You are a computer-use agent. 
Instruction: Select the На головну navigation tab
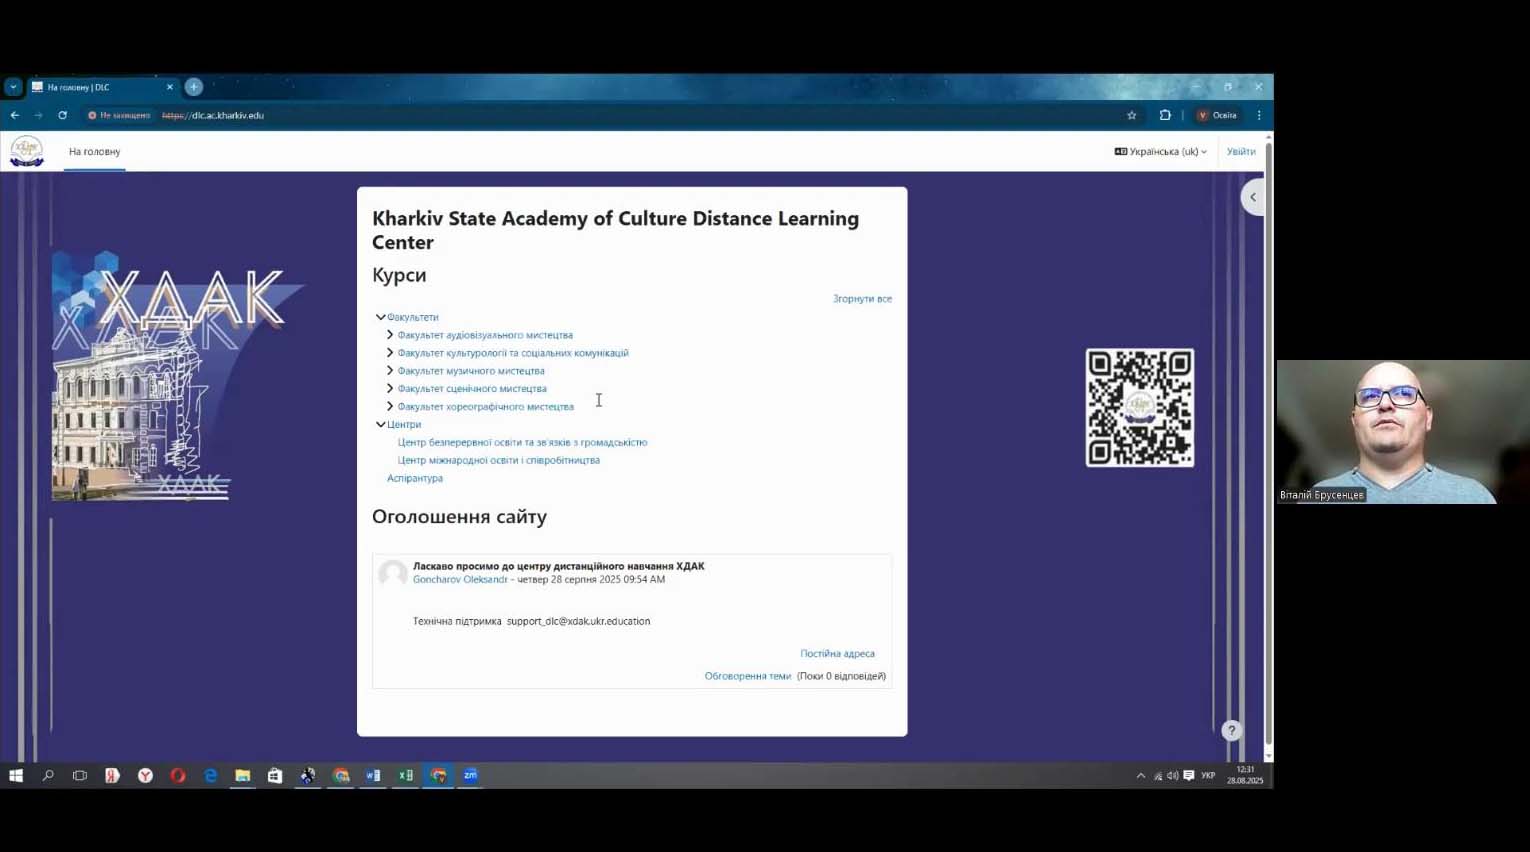pos(94,152)
